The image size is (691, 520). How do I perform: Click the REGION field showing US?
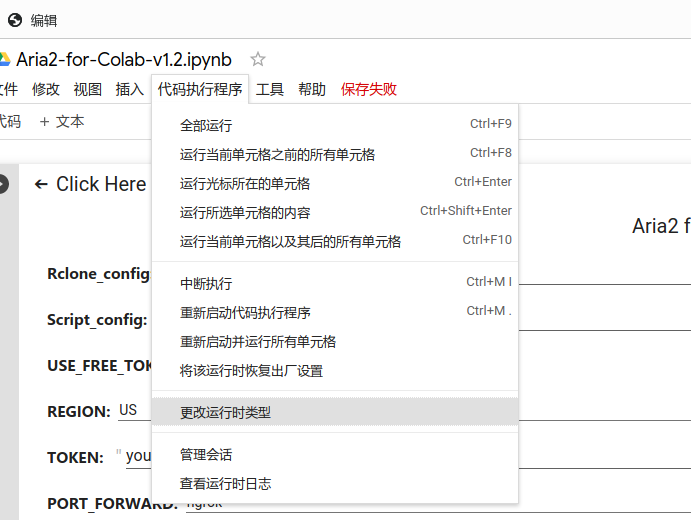pyautogui.click(x=134, y=411)
